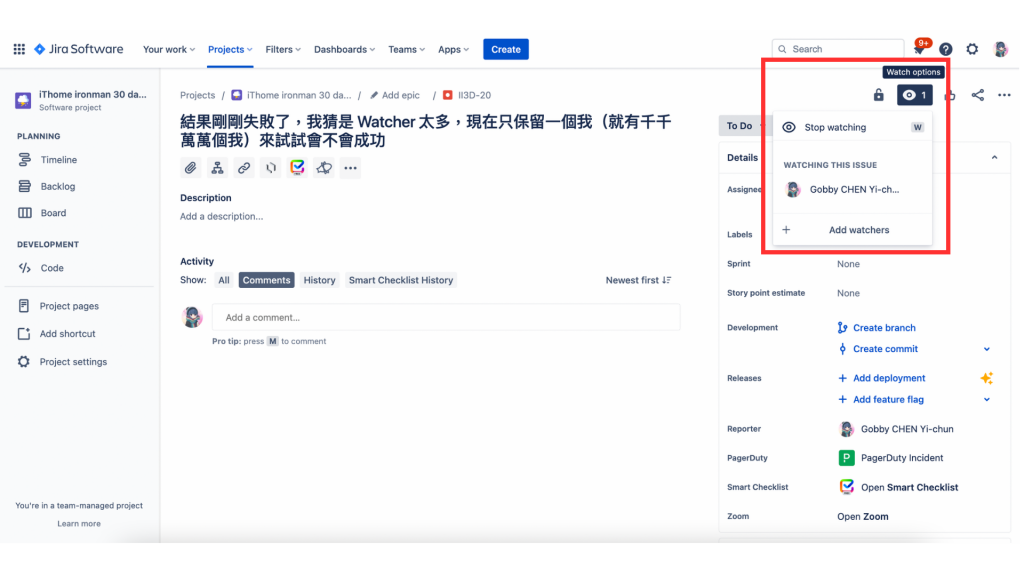This screenshot has width=1024, height=576.
Task: Click the Project settings gear icon
Action: point(24,362)
